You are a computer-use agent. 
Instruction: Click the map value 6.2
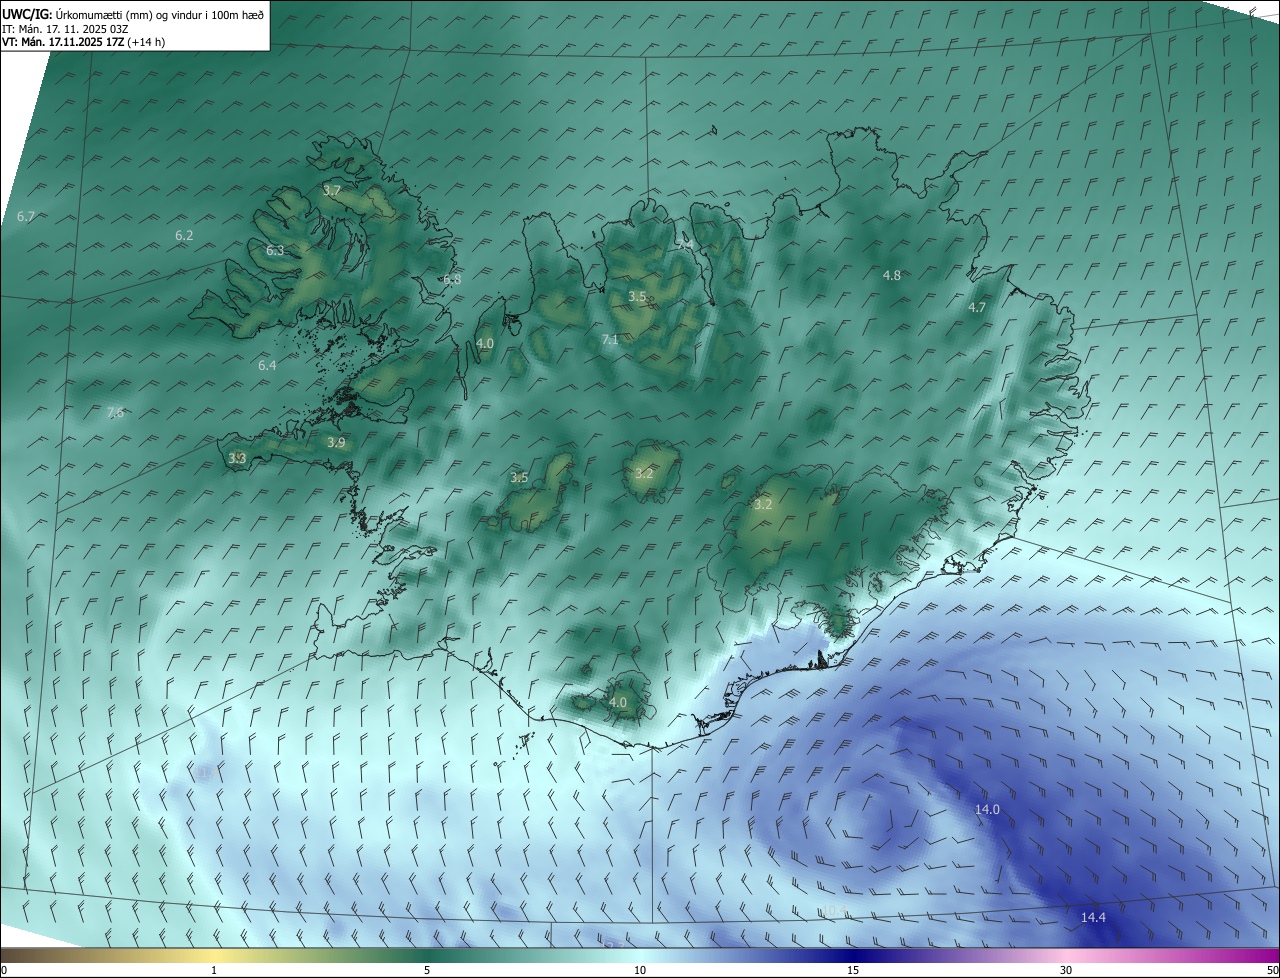pyautogui.click(x=184, y=235)
